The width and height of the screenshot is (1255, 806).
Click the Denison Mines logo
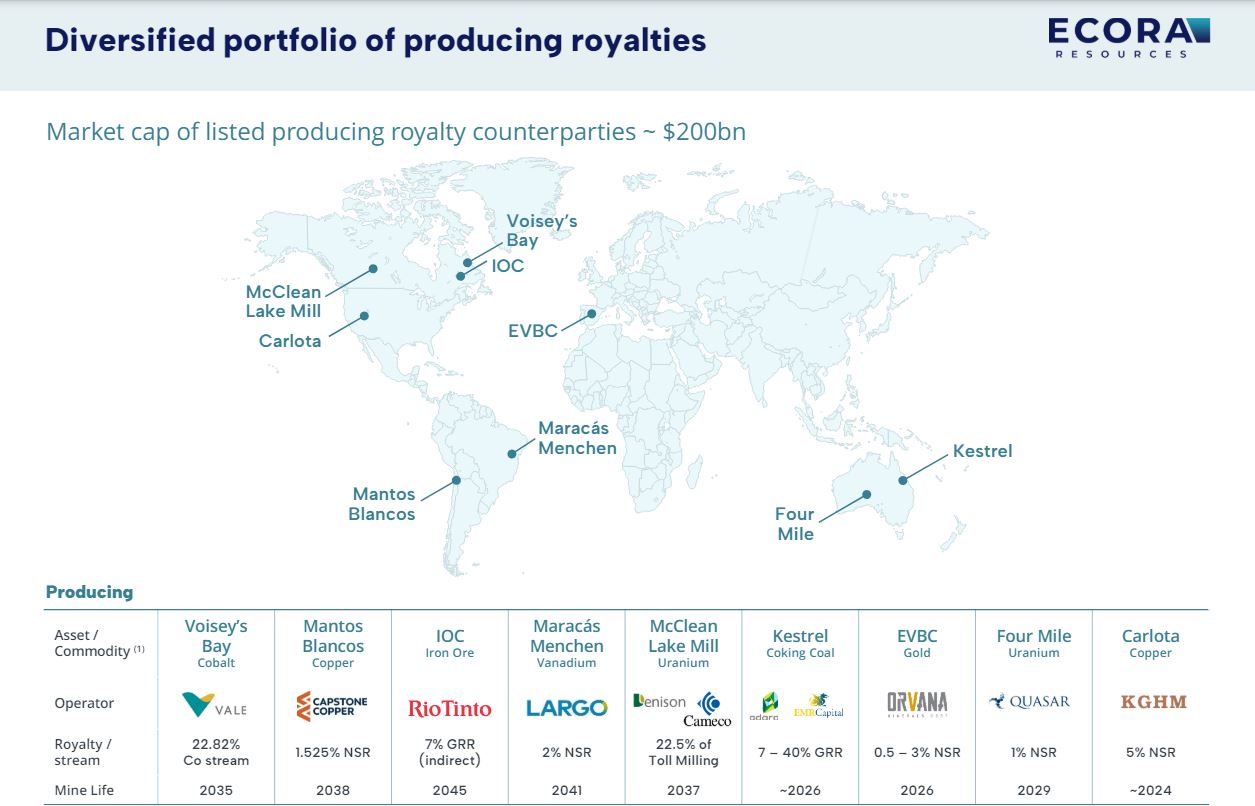[x=662, y=699]
